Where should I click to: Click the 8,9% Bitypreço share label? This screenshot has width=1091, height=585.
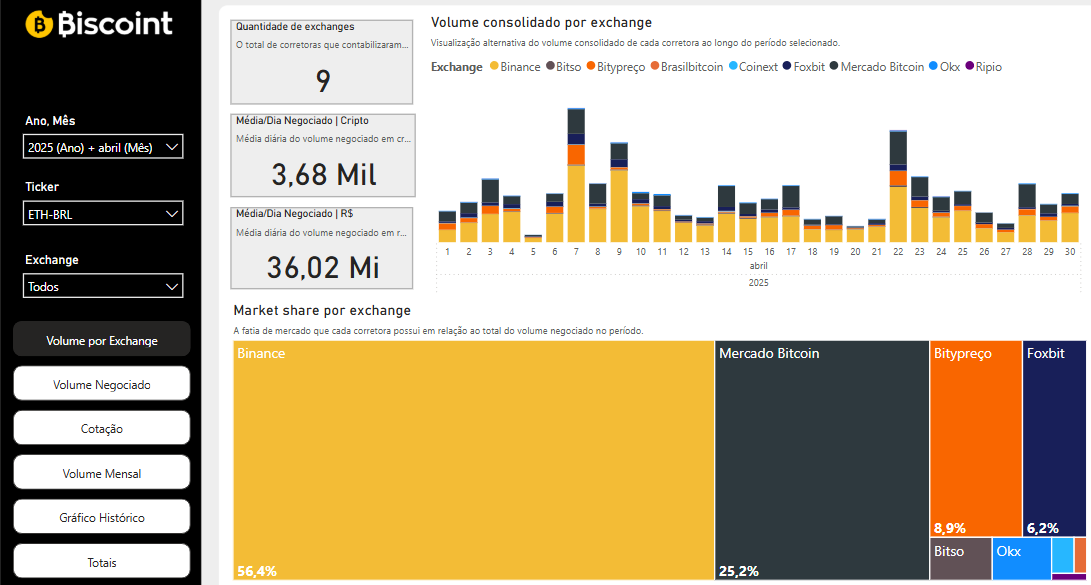coord(950,528)
